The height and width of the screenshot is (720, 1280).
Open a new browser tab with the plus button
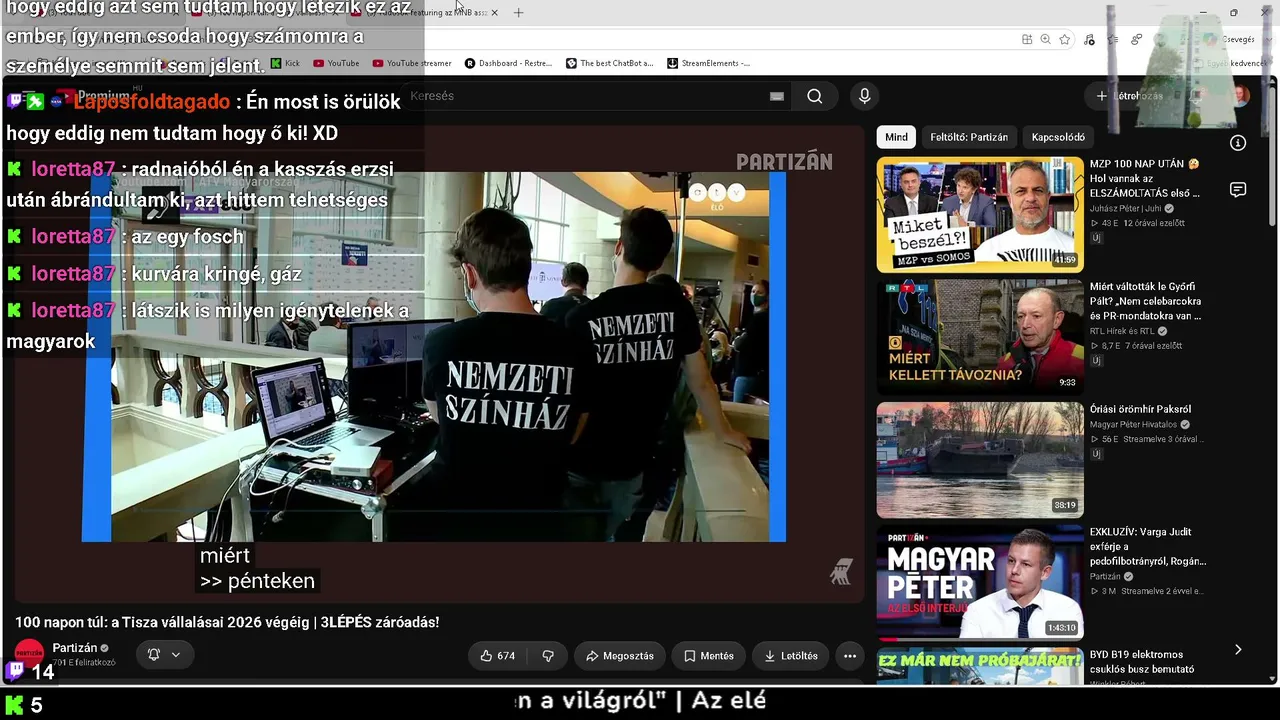[x=518, y=13]
